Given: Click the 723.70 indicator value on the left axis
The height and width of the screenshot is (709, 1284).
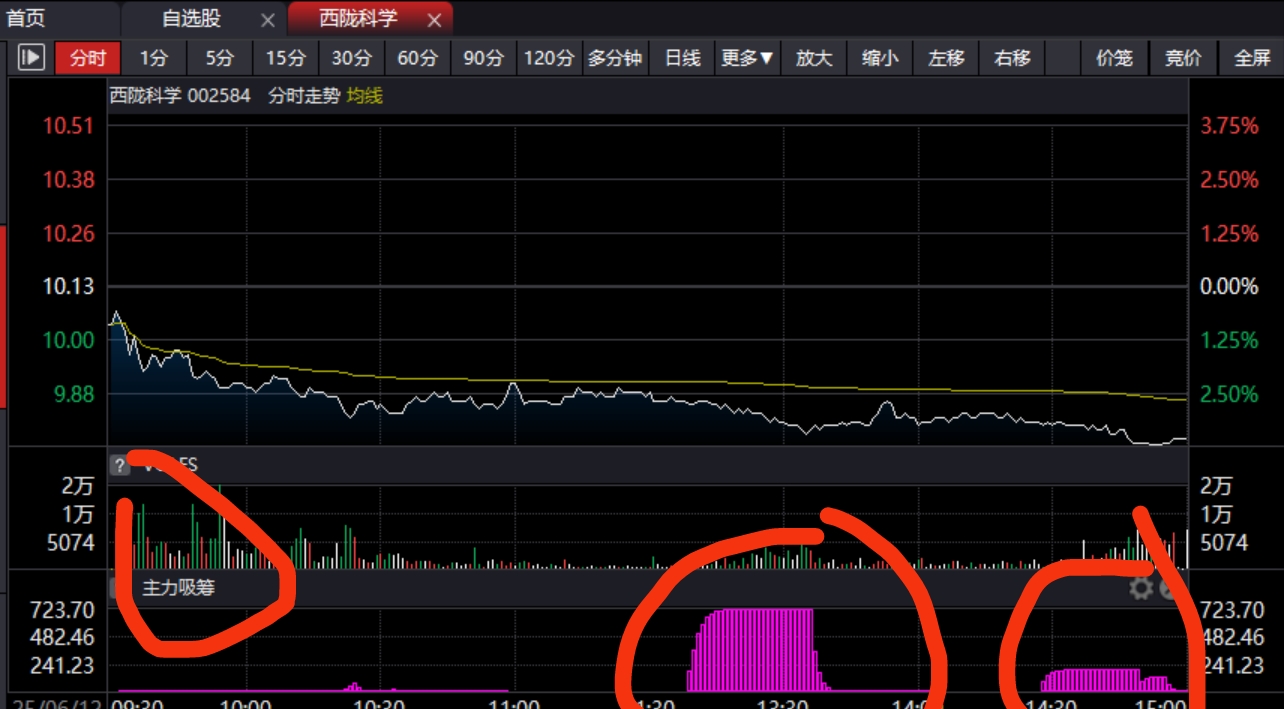Looking at the screenshot, I should pyautogui.click(x=62, y=609).
